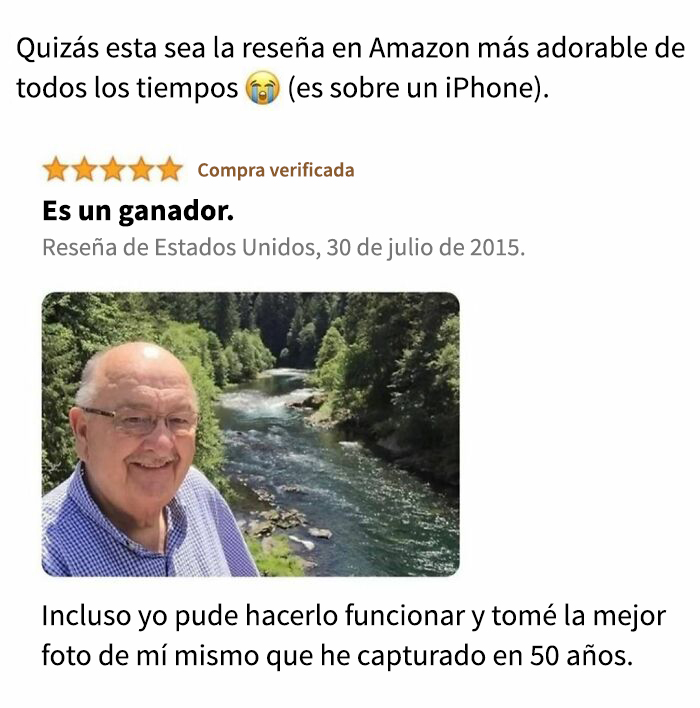Select the third rating star
700x708 pixels.
pos(113,169)
